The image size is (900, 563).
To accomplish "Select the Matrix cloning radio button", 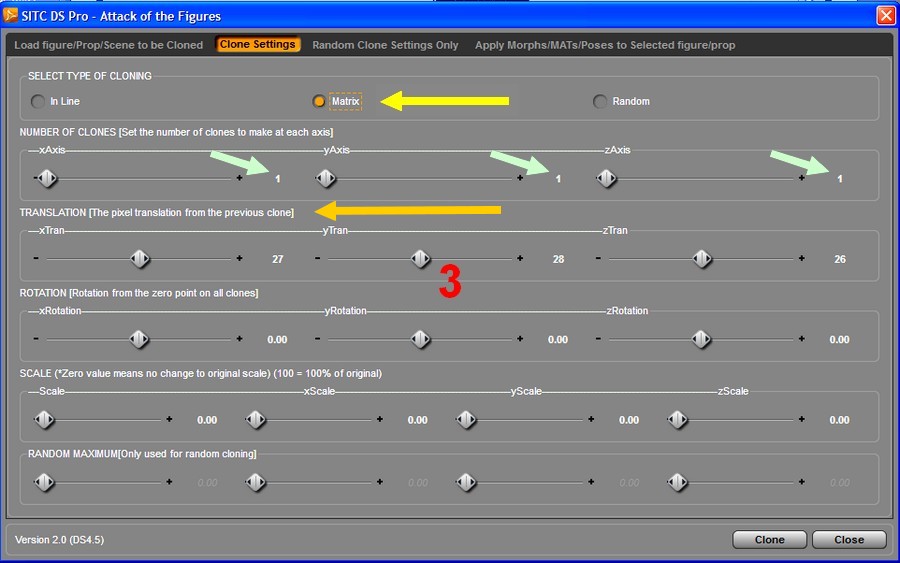I will coord(319,102).
